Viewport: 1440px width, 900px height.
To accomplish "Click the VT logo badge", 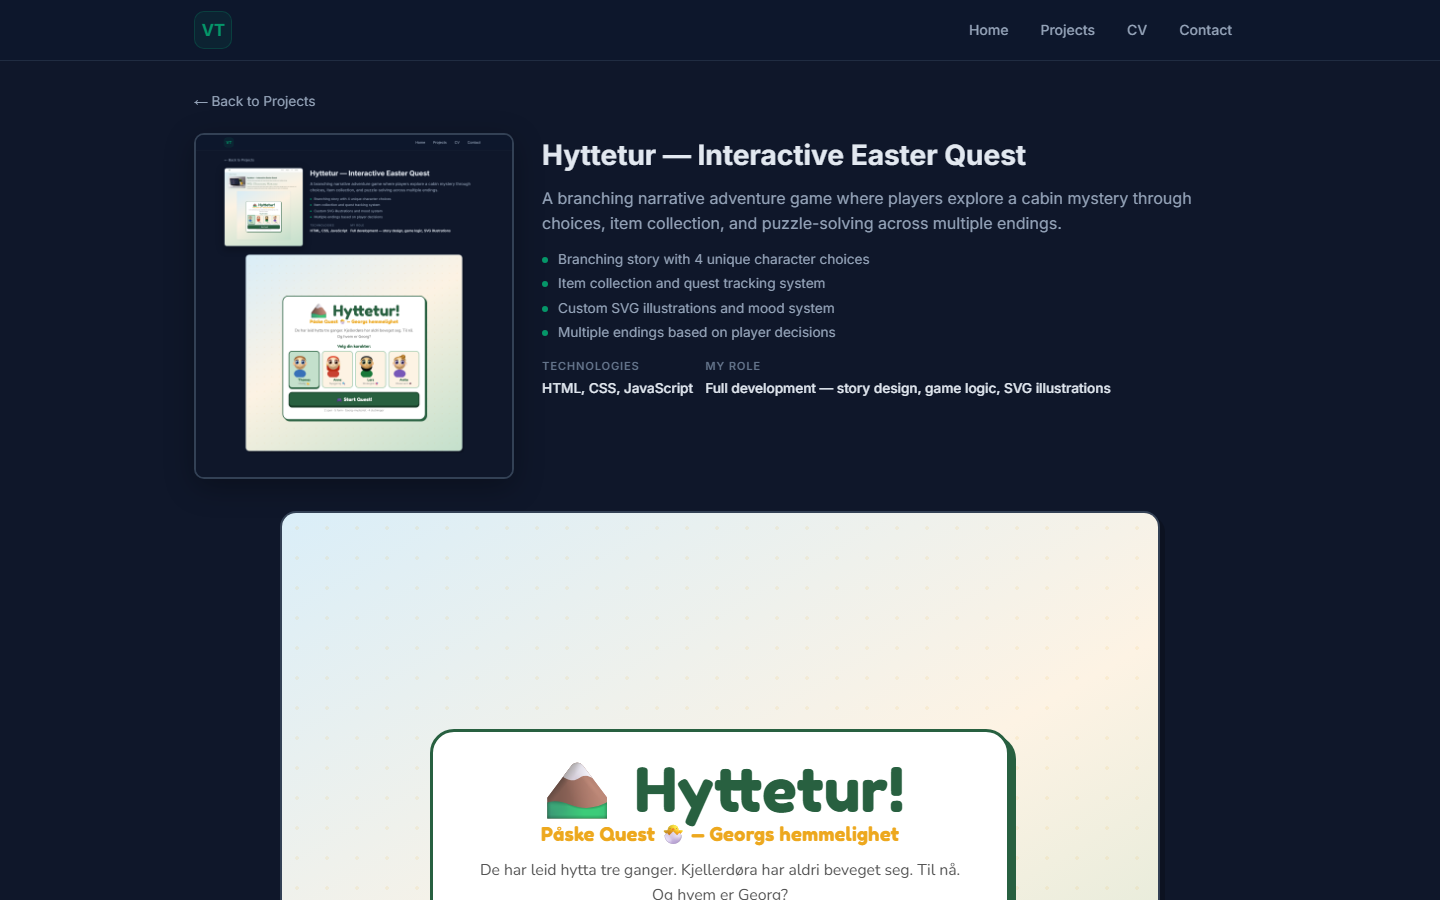I will tap(213, 30).
